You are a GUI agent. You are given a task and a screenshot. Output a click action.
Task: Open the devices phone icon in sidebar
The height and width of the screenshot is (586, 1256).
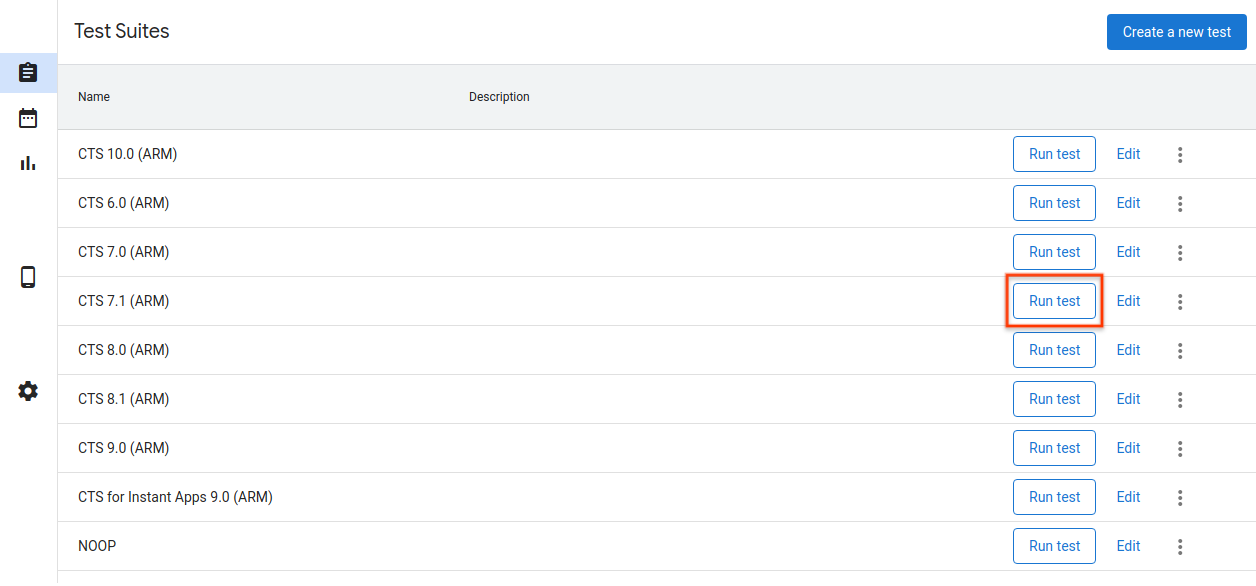[x=28, y=277]
